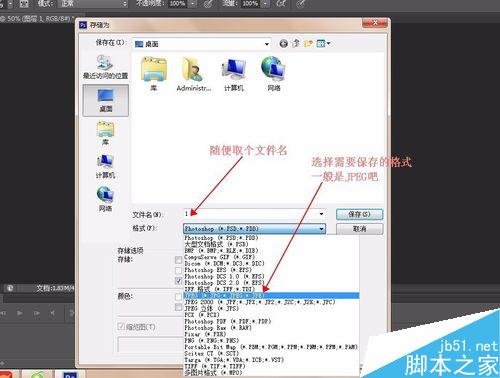Enable the airbrush icon after flow field
The width and height of the screenshot is (500, 378).
pyautogui.click(x=282, y=4)
